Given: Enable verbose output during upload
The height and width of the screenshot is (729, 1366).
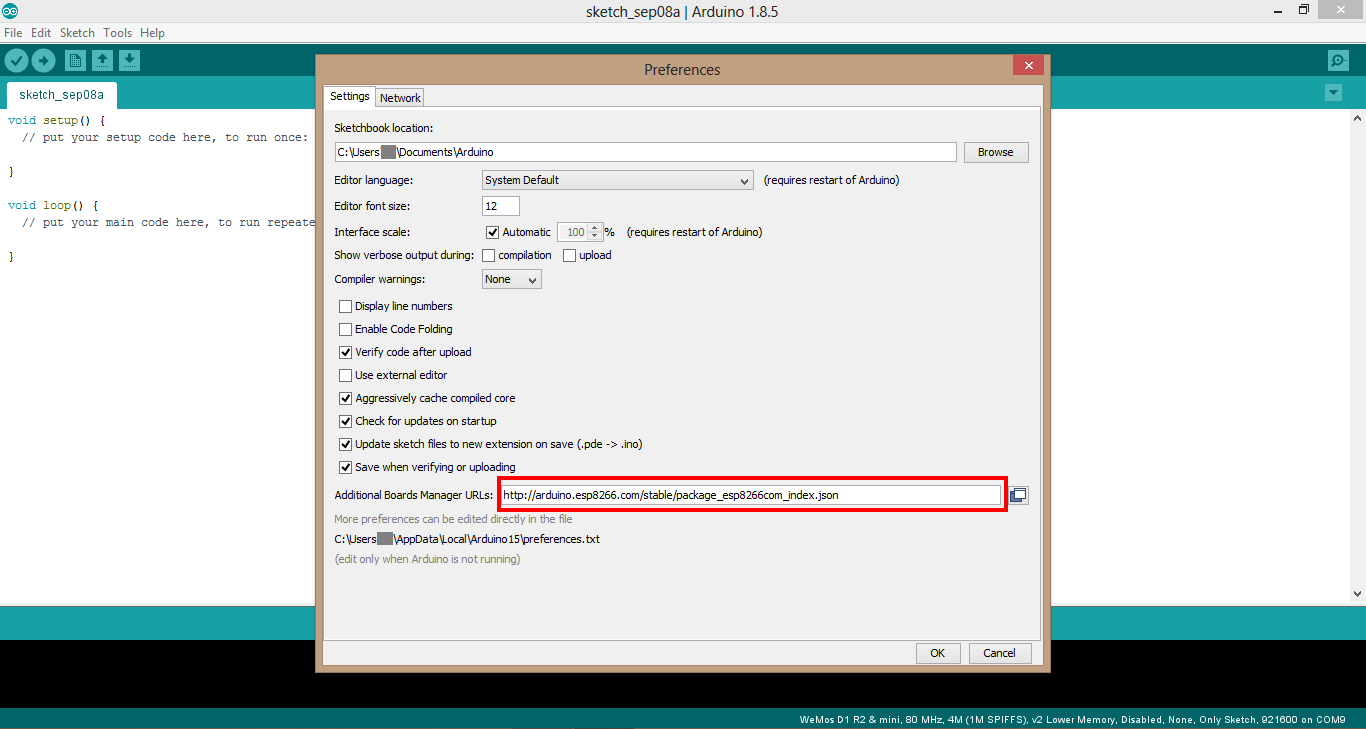Looking at the screenshot, I should tap(569, 255).
